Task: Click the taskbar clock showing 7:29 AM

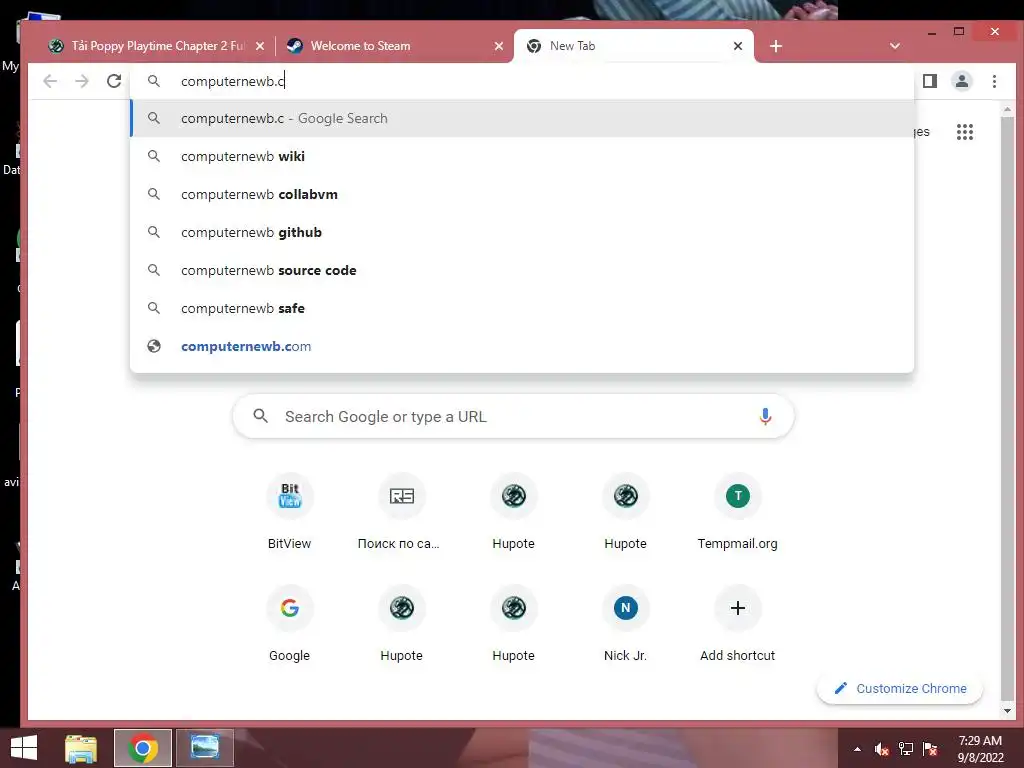Action: [x=980, y=749]
